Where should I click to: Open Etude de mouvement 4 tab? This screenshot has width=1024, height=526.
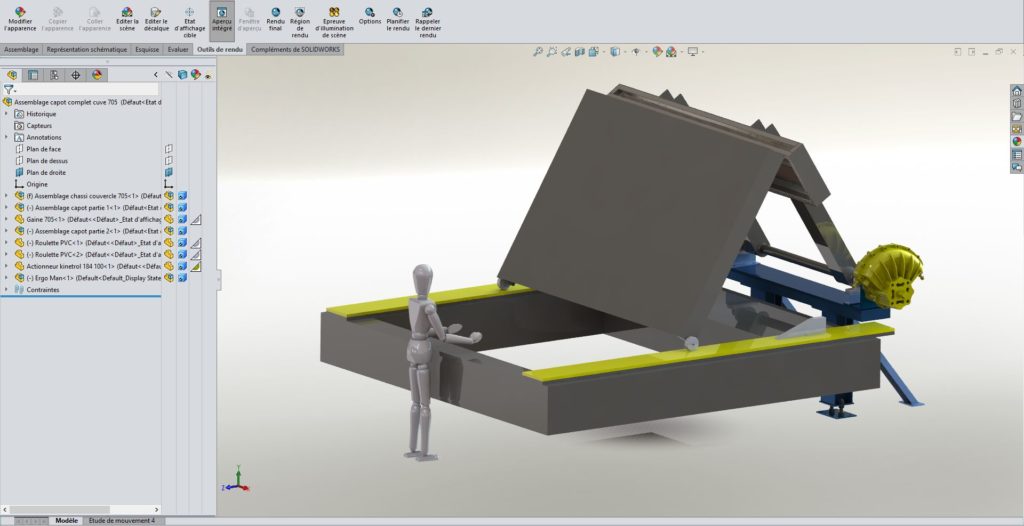click(x=122, y=521)
